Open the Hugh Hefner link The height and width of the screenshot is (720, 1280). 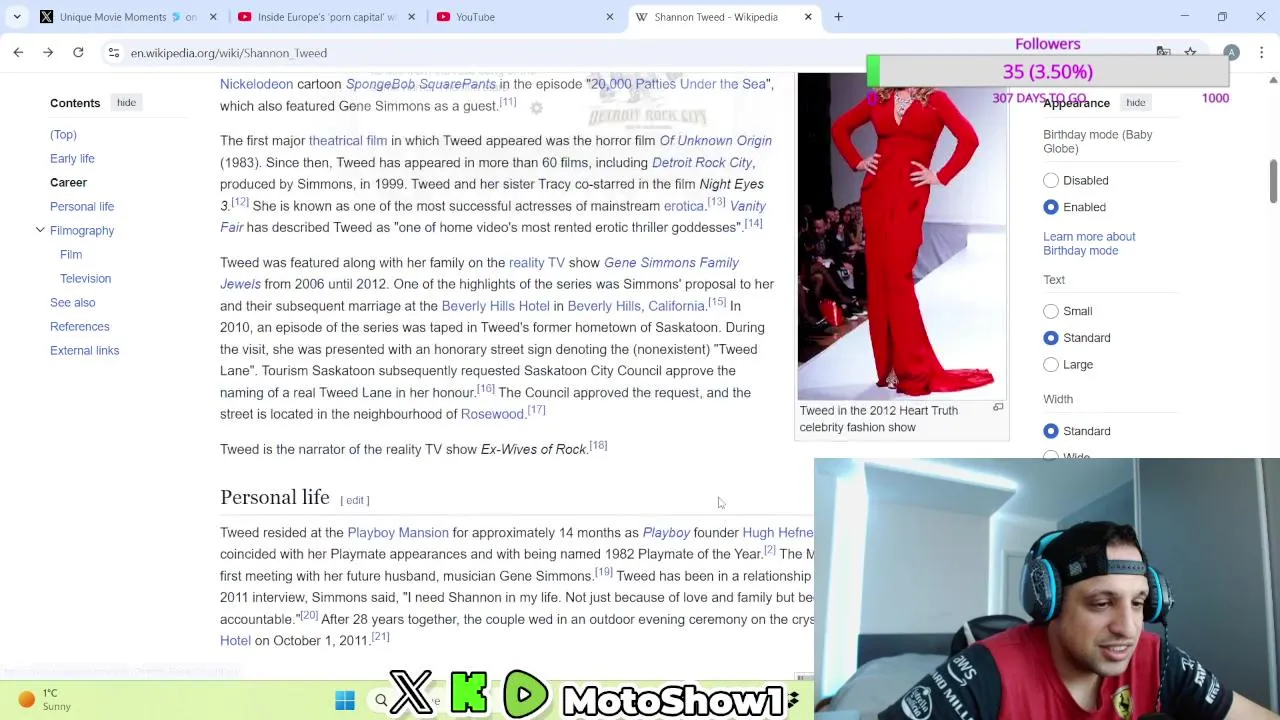[x=778, y=533]
